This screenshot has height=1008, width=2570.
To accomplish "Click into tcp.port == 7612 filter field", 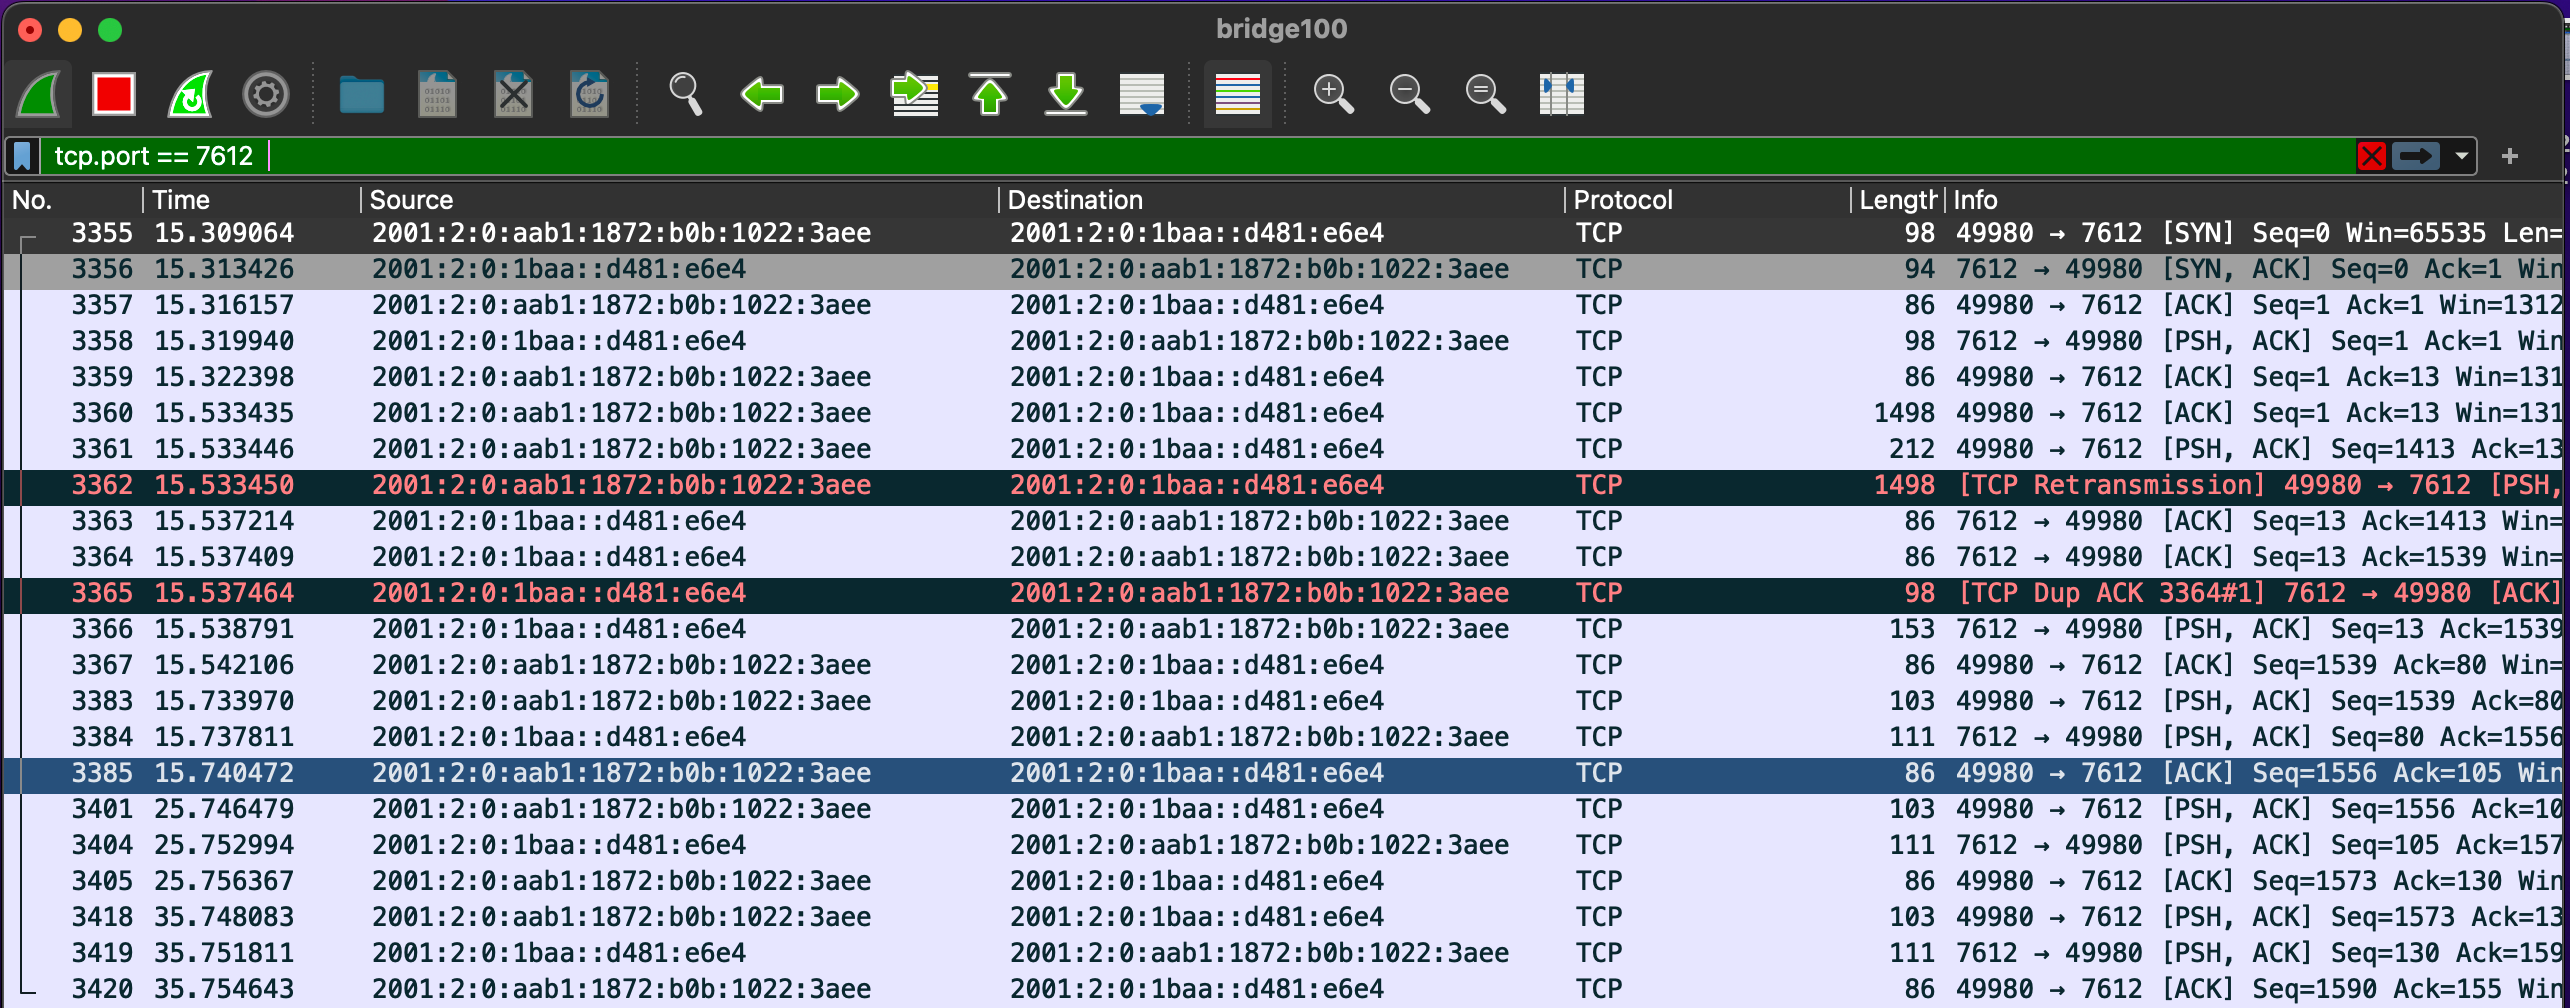I will point(1200,156).
